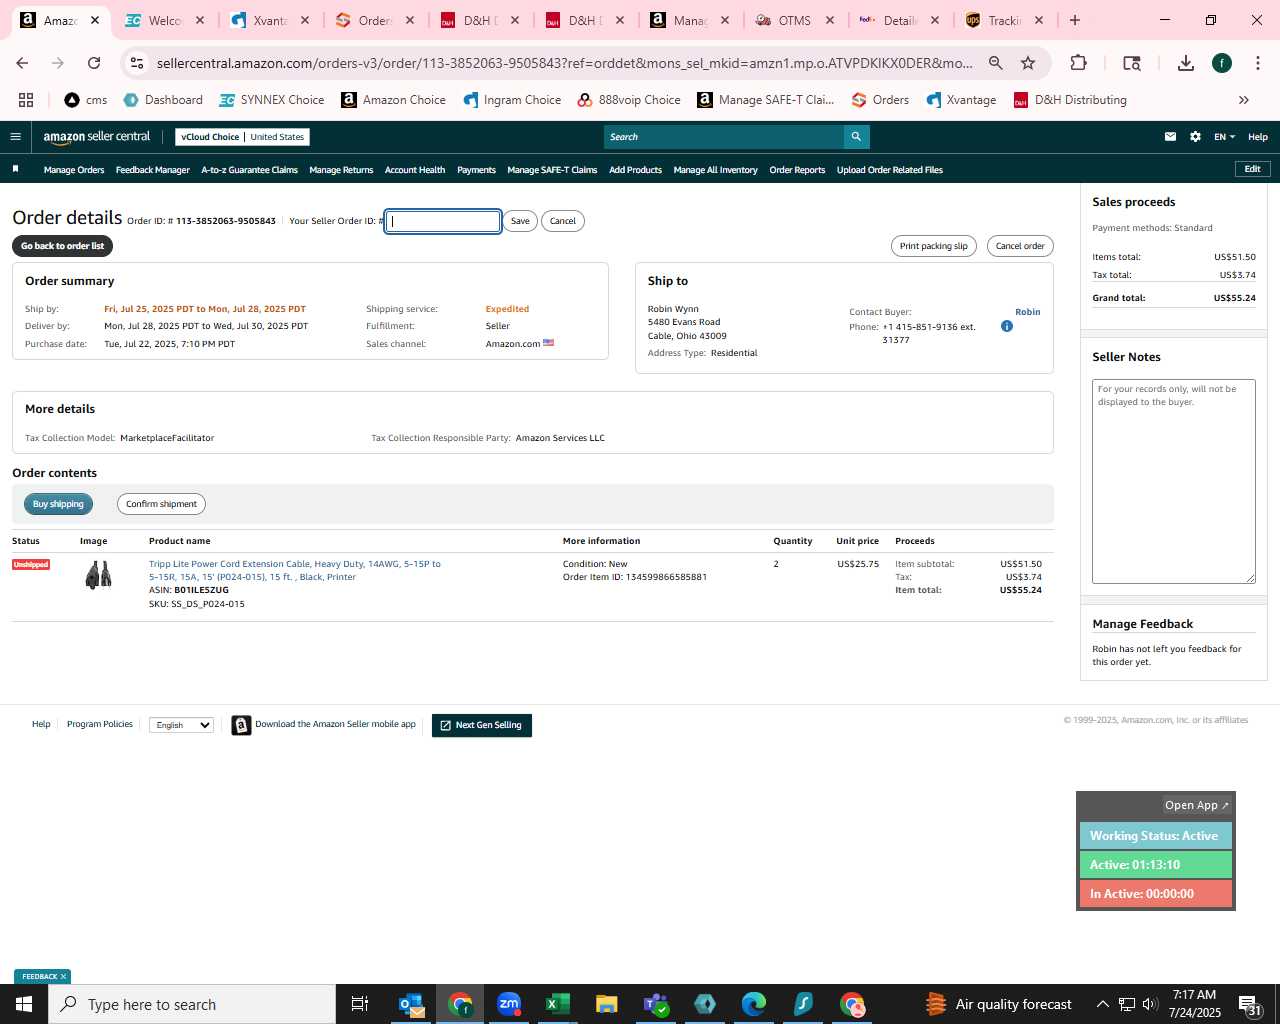Screen dimensions: 1280x1024
Task: Open Microsoft Edge from the taskbar
Action: [754, 1004]
